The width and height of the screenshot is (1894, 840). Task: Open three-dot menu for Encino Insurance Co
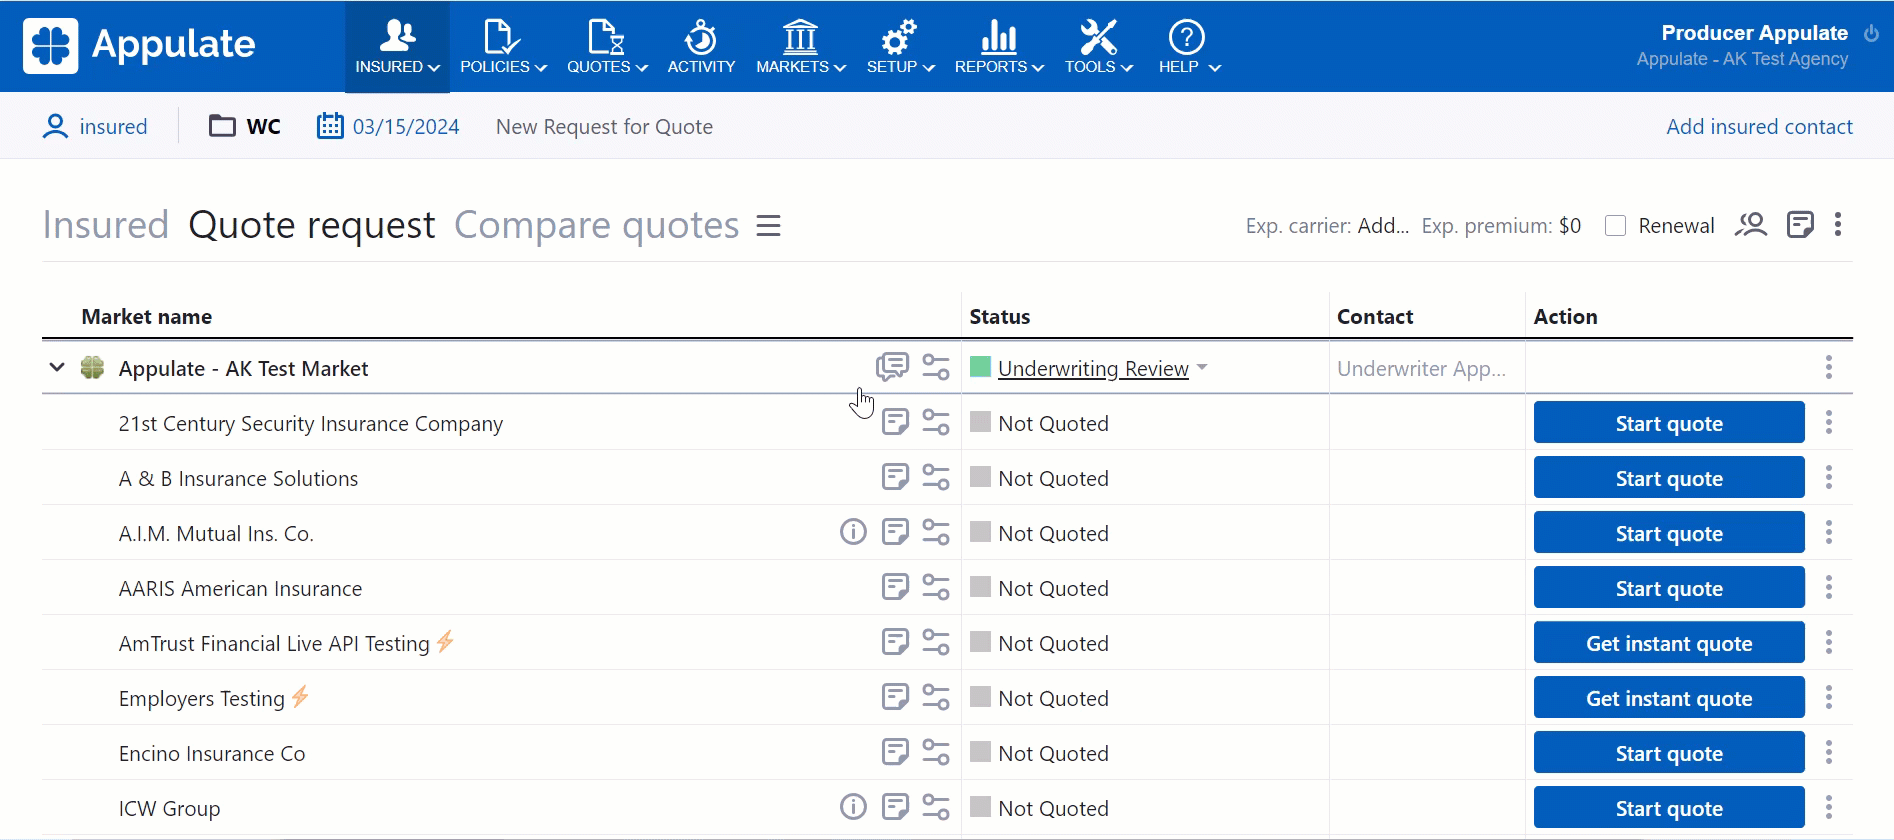[x=1828, y=752]
